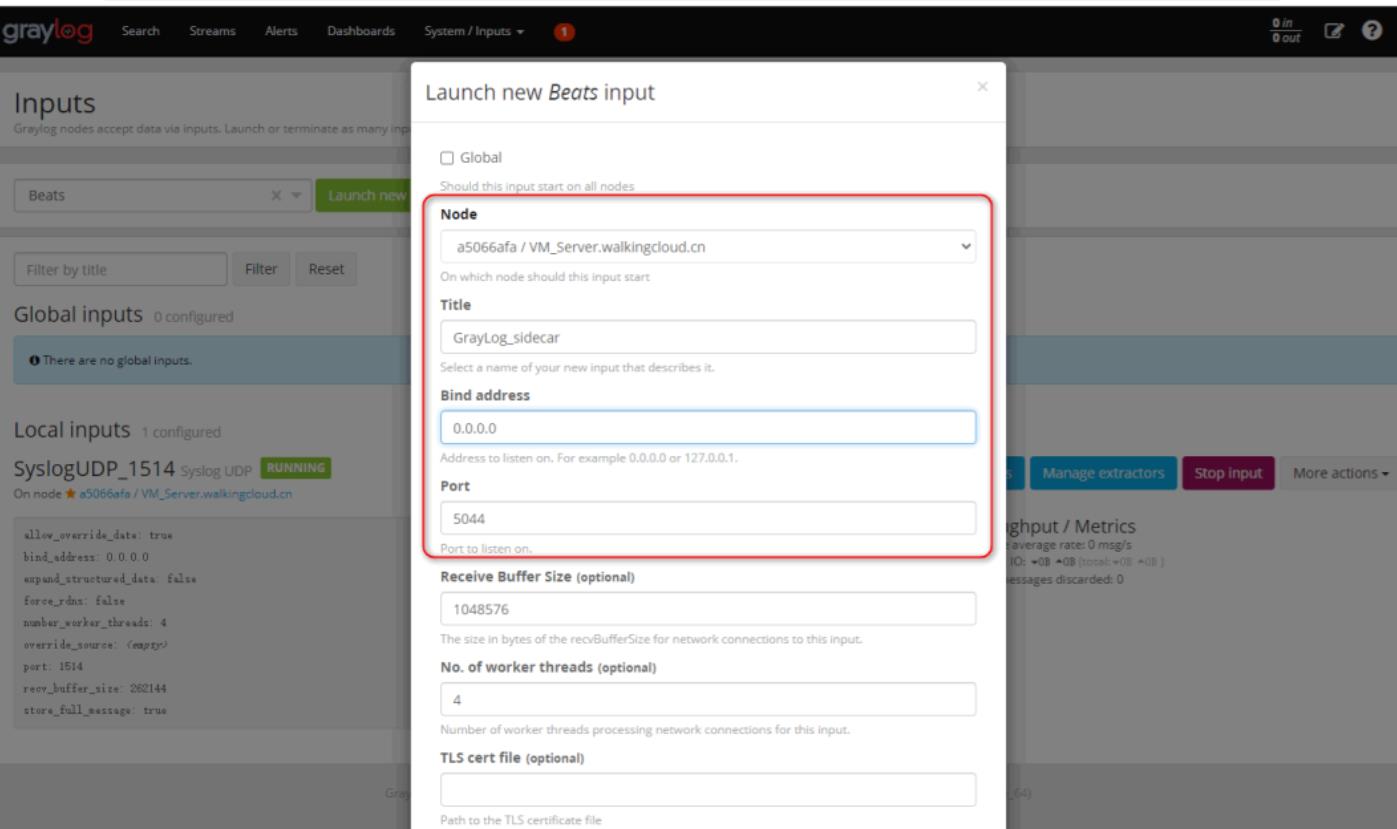Open the Alerts page
This screenshot has width=1397, height=829.
click(281, 32)
